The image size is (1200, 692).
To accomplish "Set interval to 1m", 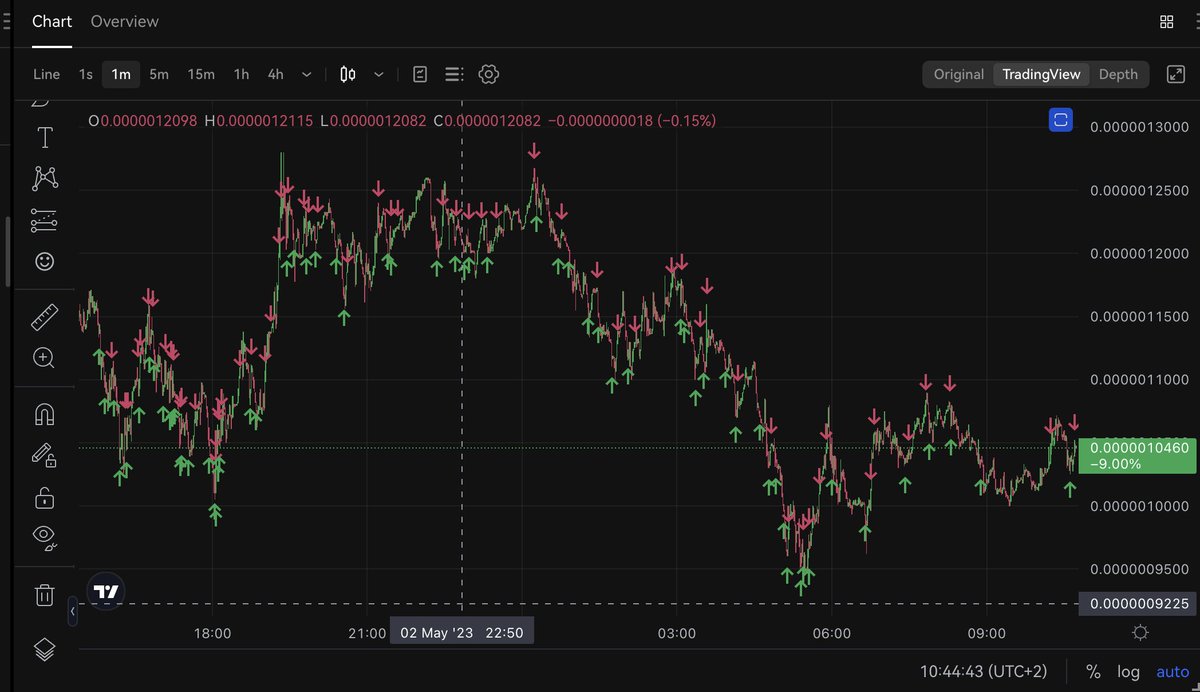I will click(x=121, y=74).
